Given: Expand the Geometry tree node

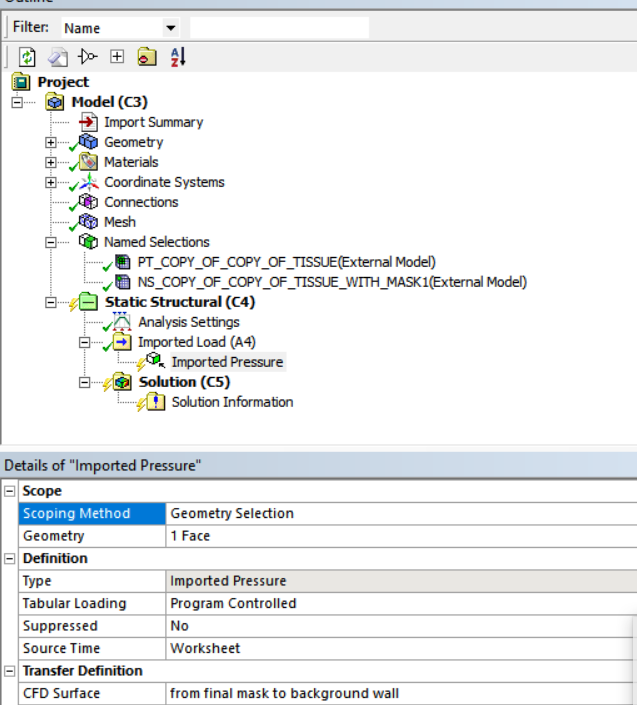Looking at the screenshot, I should [x=51, y=142].
